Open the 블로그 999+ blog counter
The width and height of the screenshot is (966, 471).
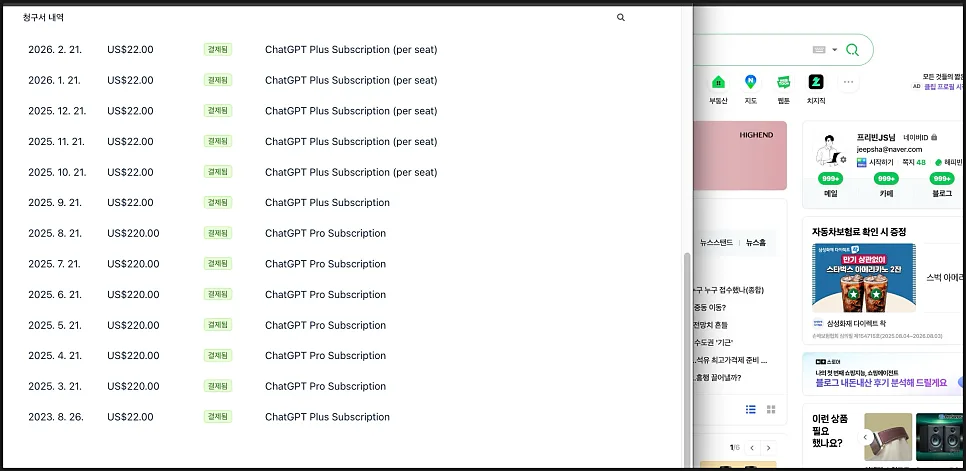(x=941, y=179)
